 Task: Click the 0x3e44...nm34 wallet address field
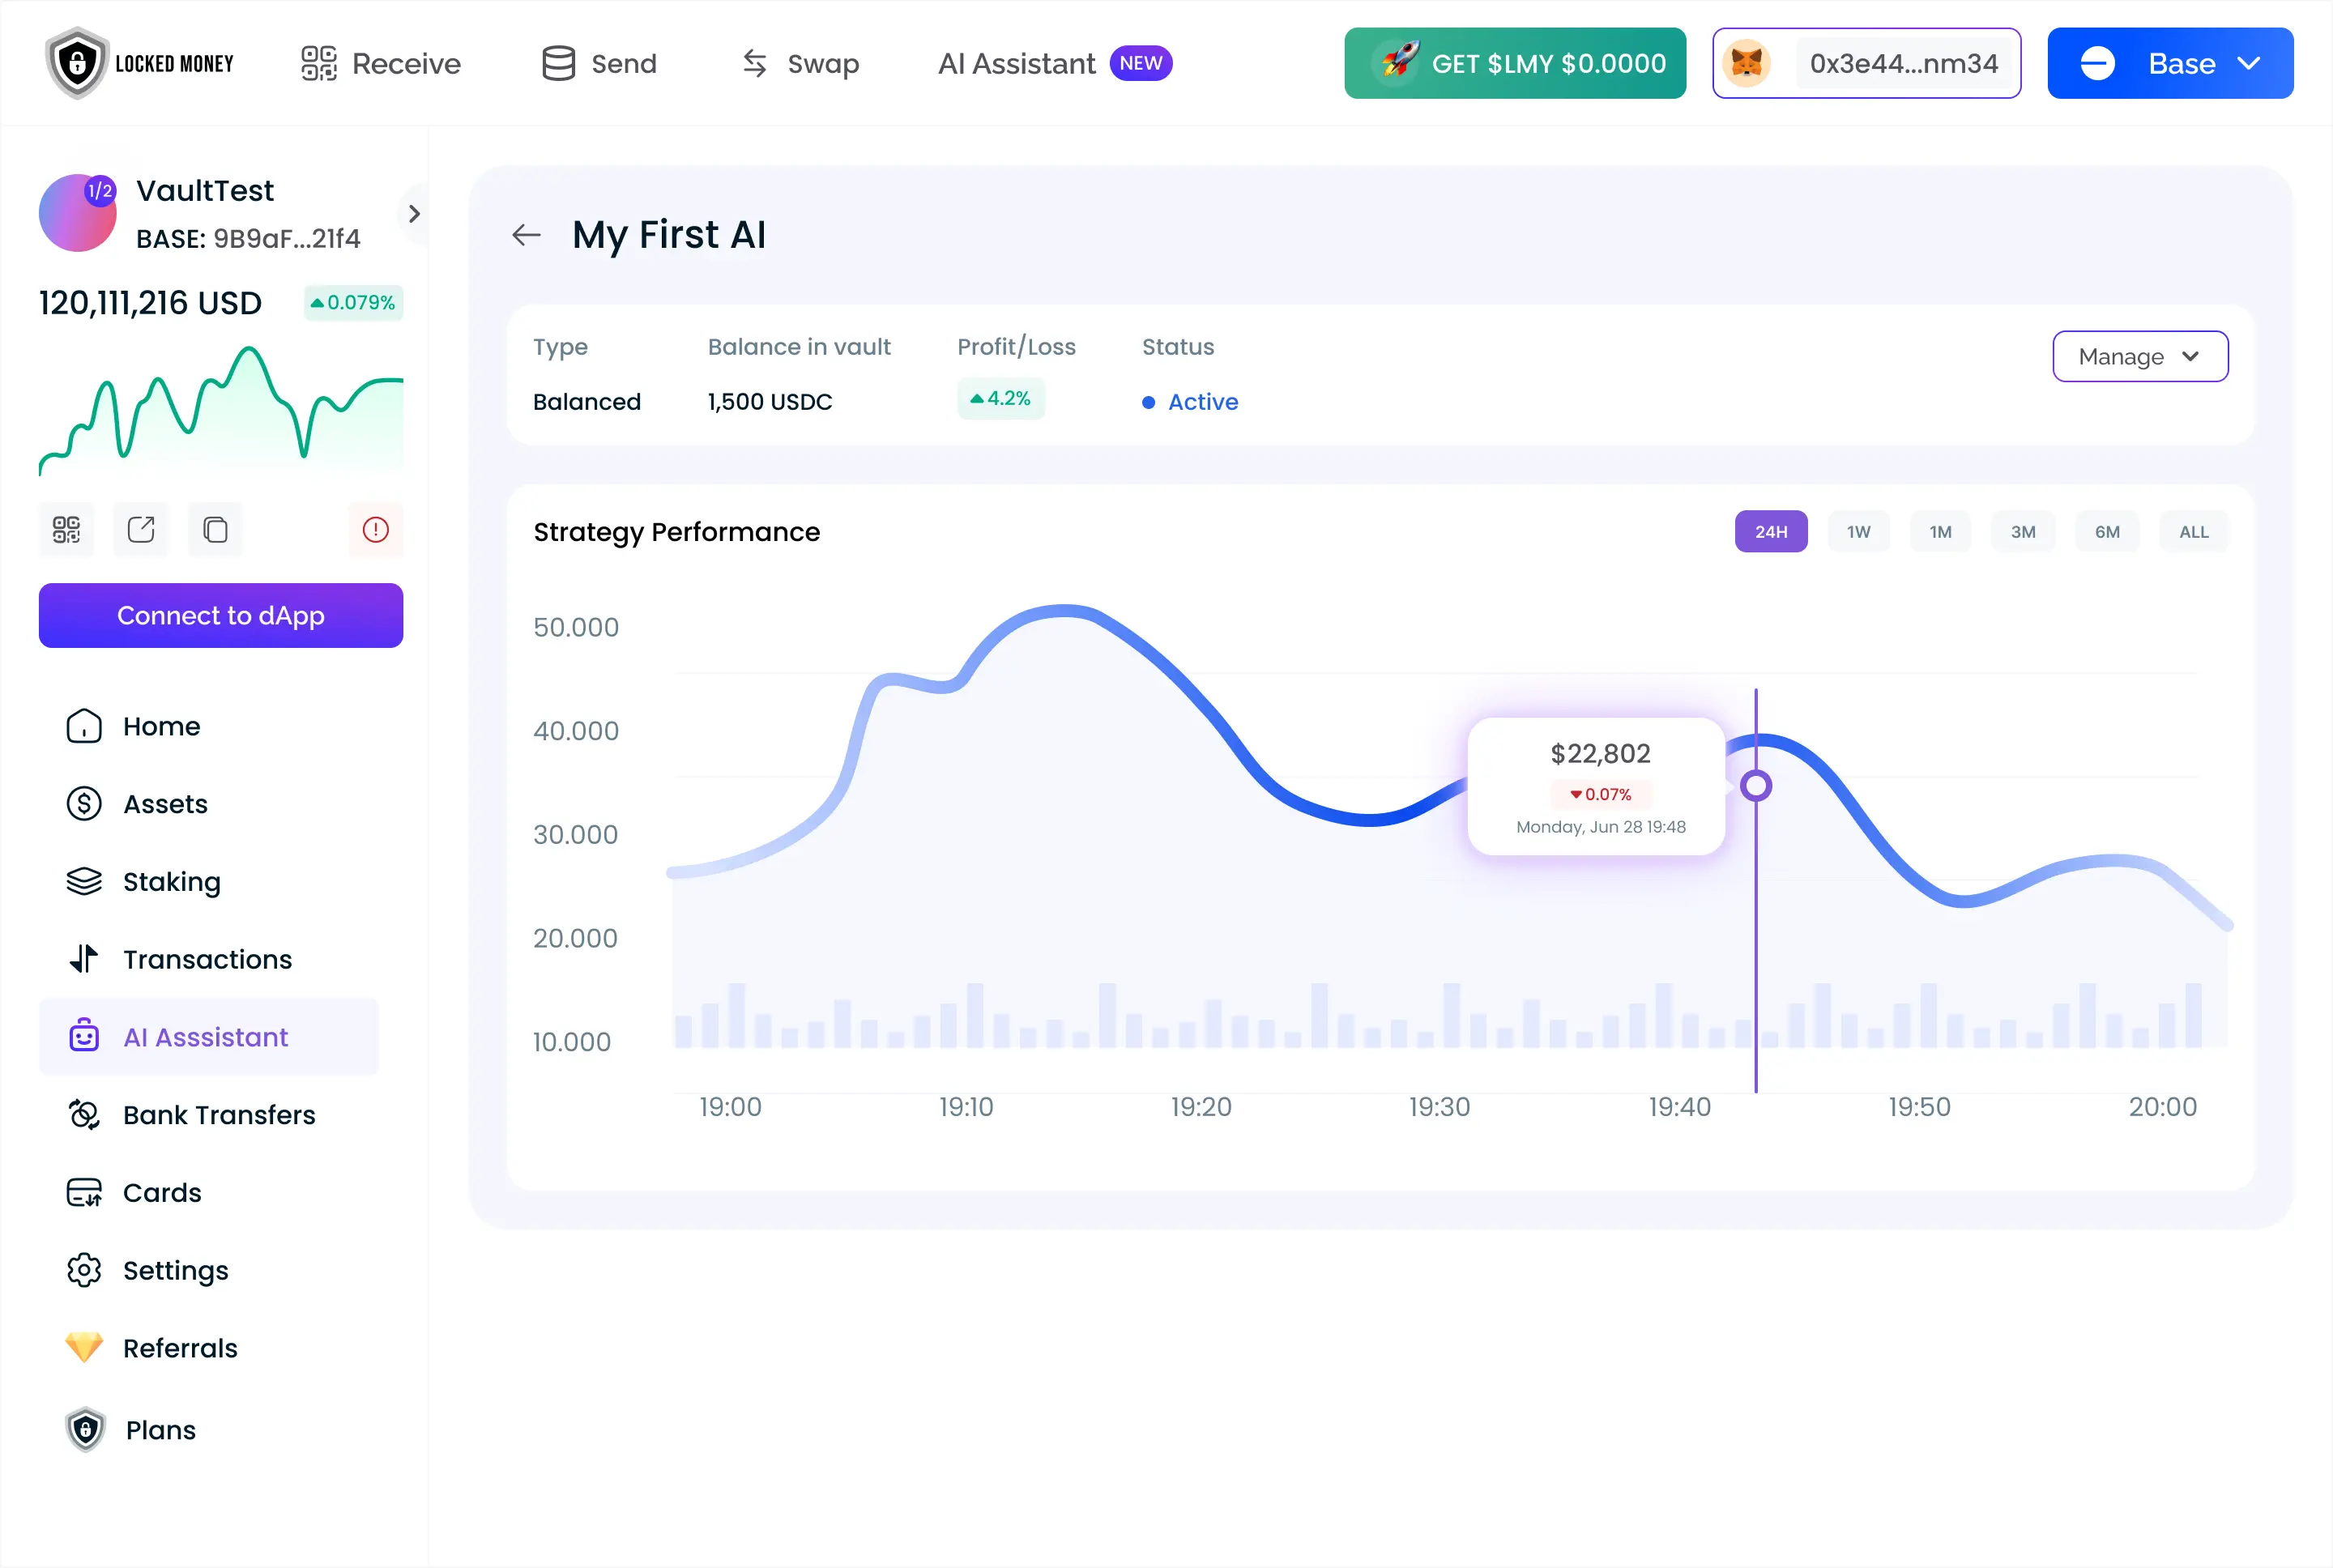click(x=1901, y=63)
